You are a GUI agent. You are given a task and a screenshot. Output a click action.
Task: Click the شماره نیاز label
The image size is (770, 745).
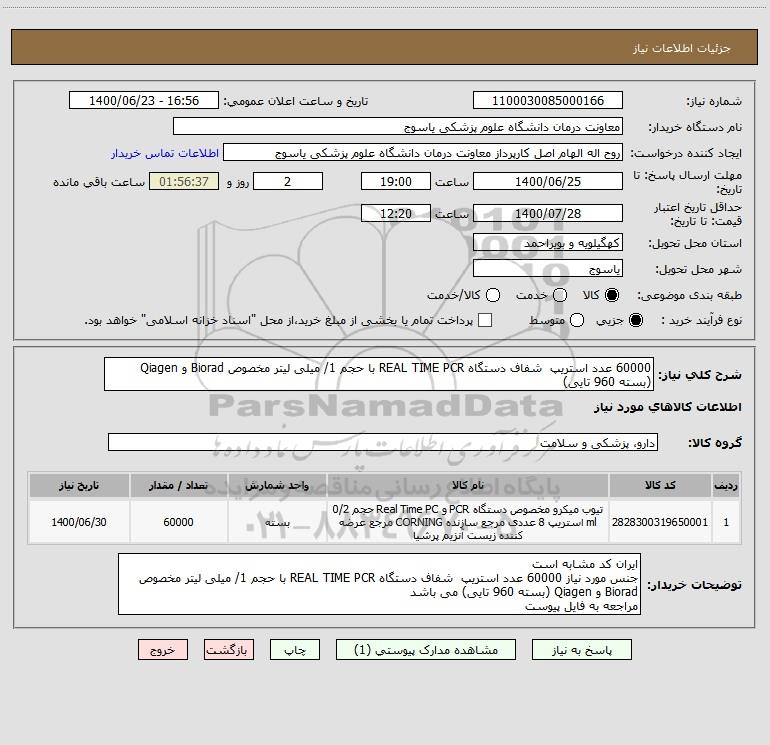(714, 102)
